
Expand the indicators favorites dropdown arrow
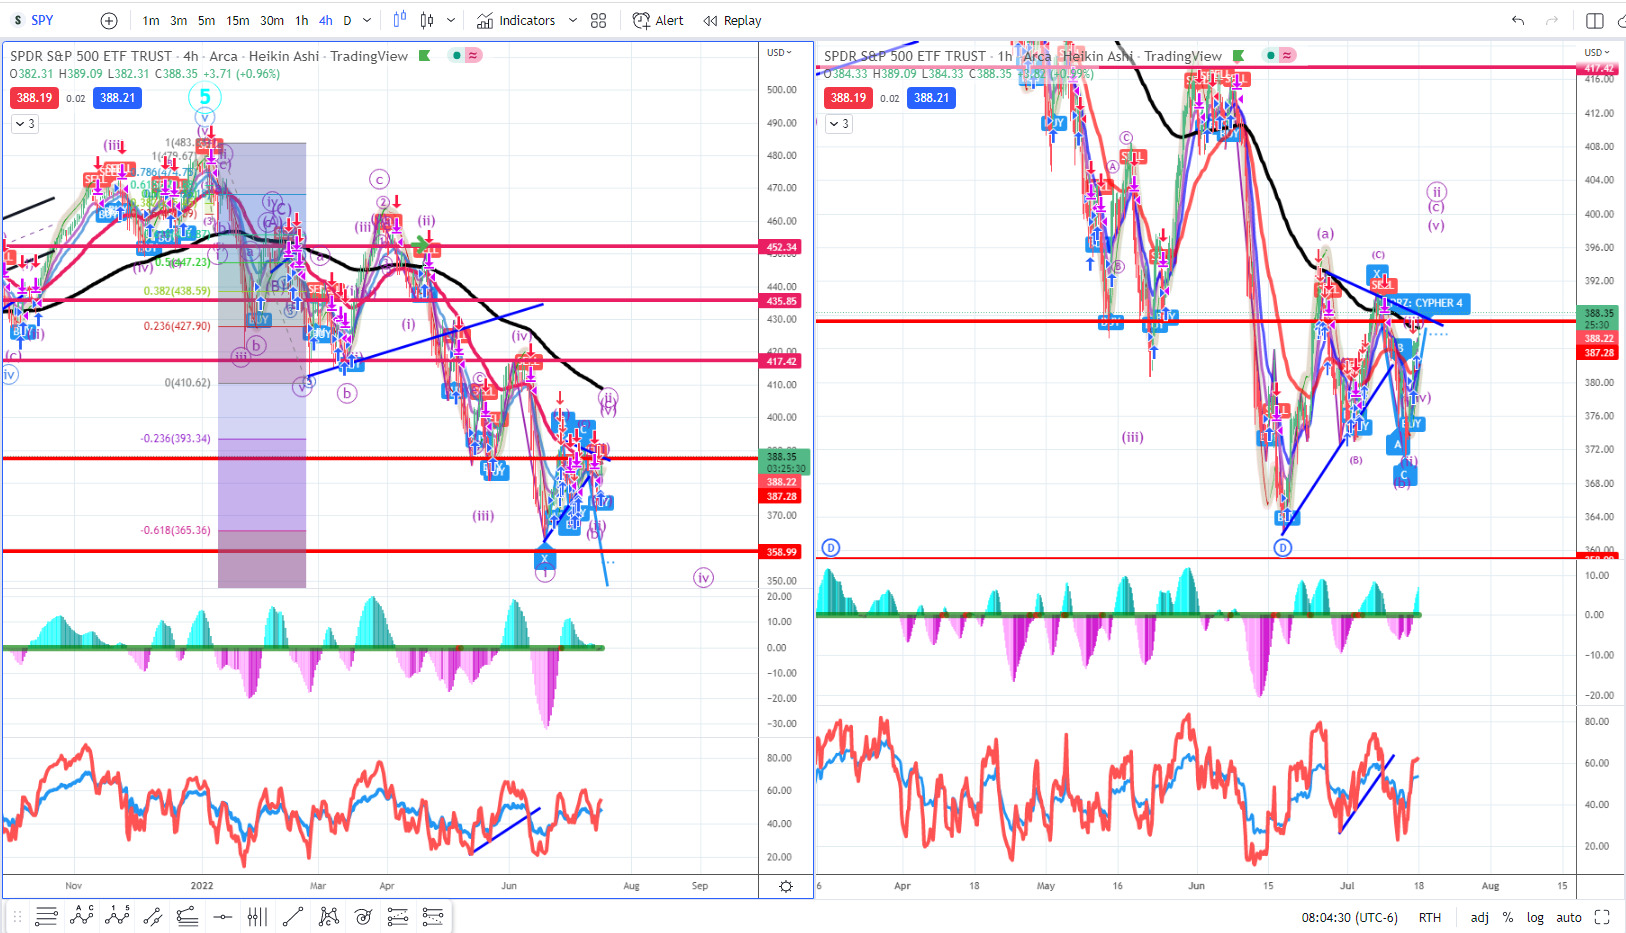pos(573,20)
